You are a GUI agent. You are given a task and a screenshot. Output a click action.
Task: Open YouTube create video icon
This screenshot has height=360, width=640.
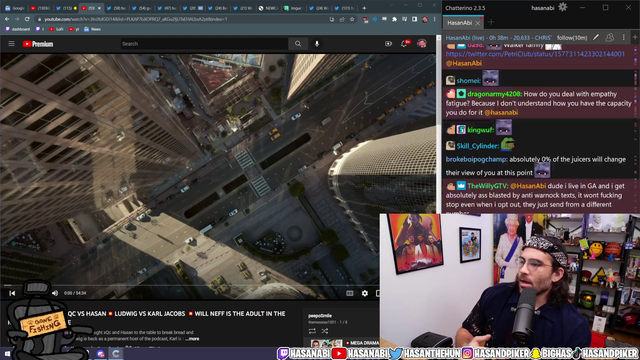tap(388, 44)
